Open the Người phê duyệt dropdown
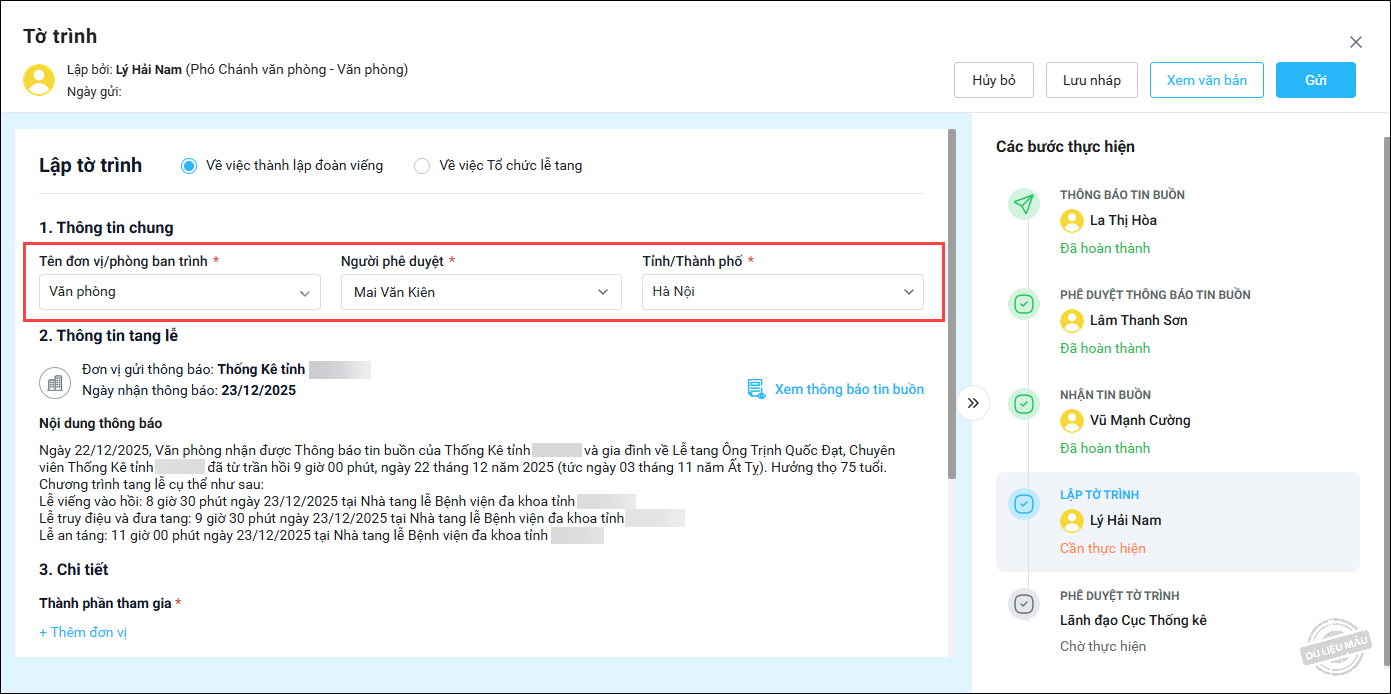This screenshot has width=1391, height=694. click(x=481, y=292)
